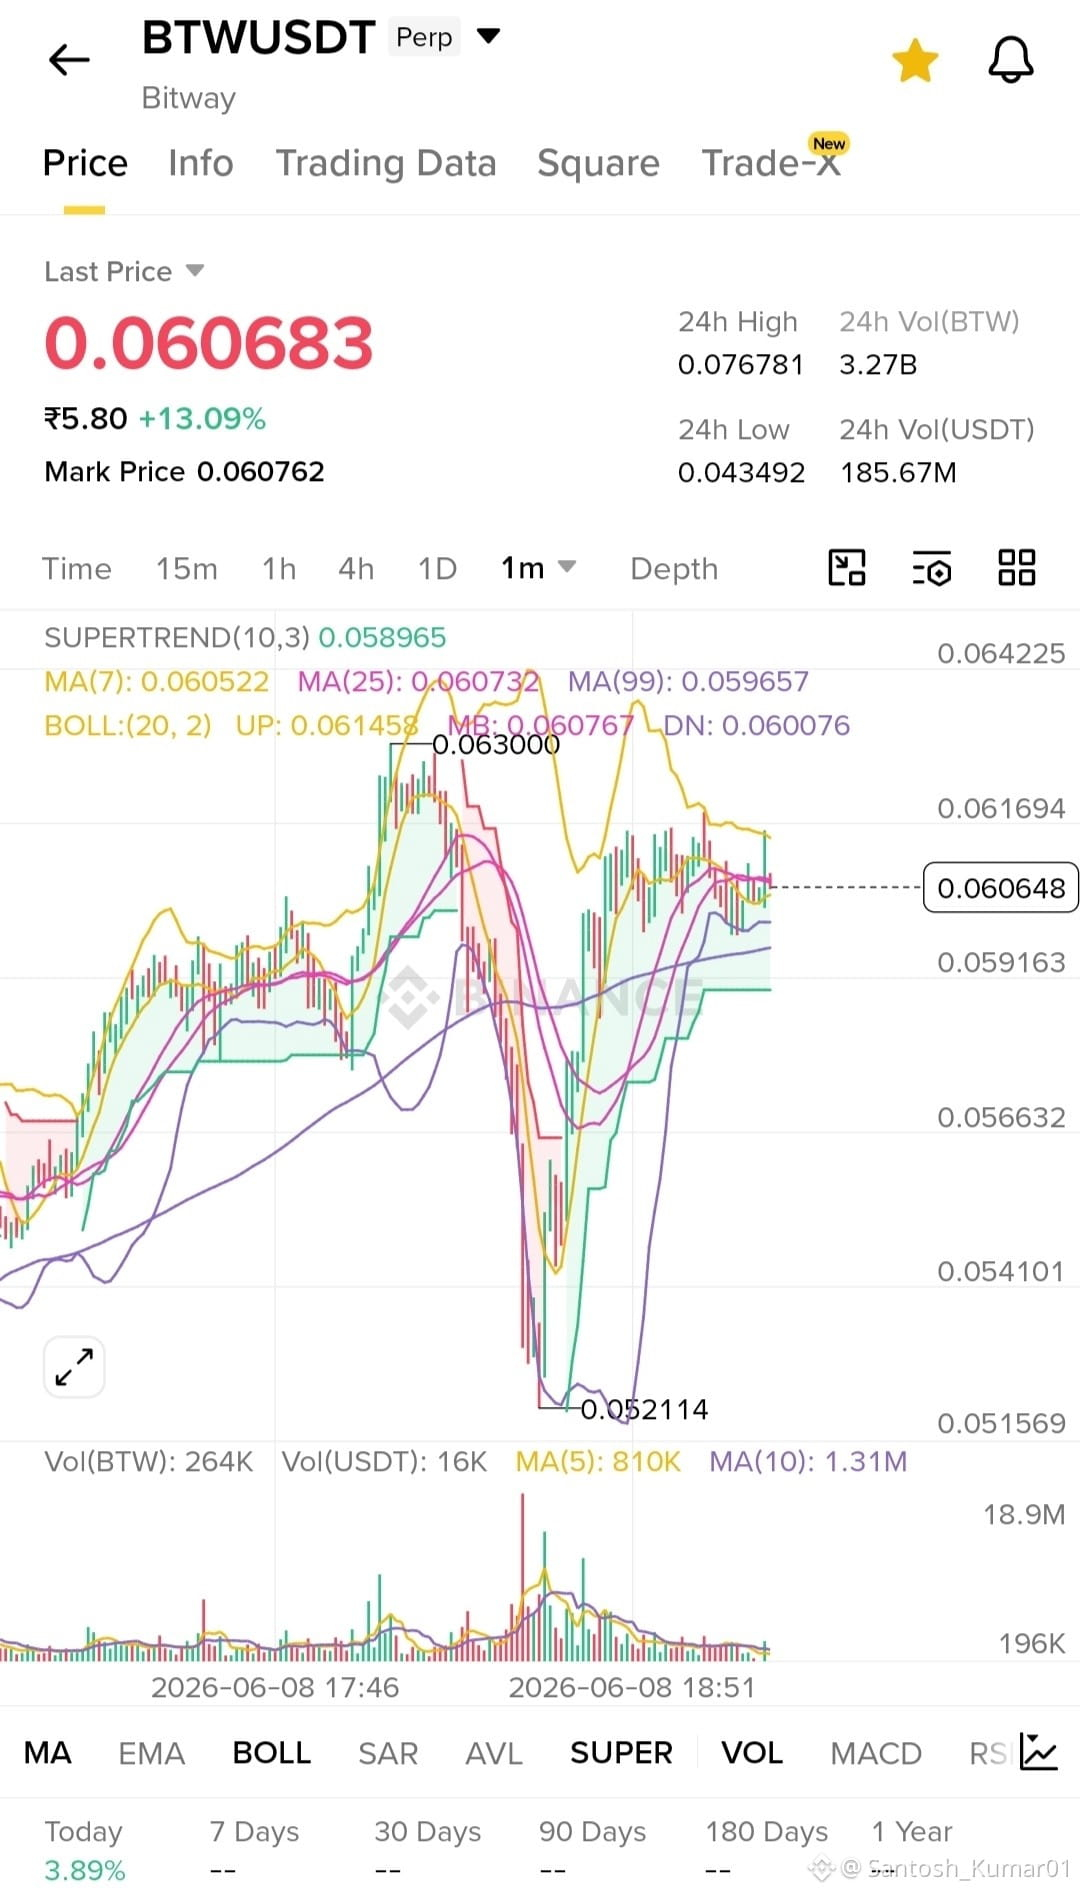The width and height of the screenshot is (1080, 1893).
Task: Click the MA(7) legend value
Action: click(x=157, y=681)
